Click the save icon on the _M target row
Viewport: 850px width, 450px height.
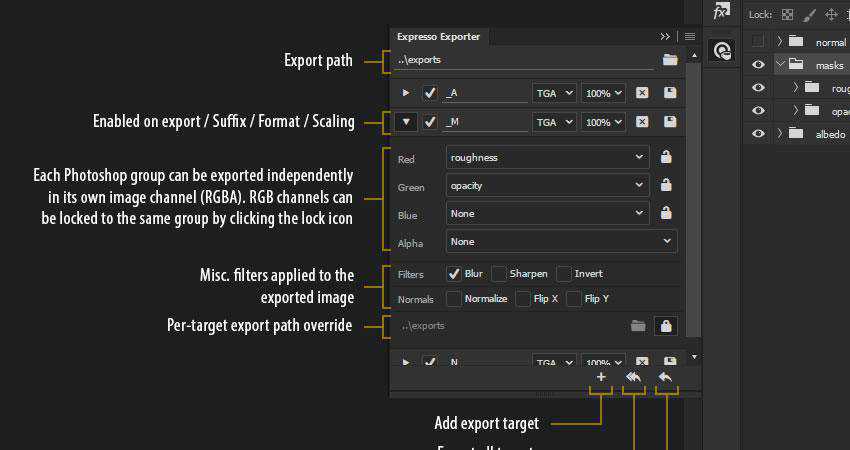(669, 123)
